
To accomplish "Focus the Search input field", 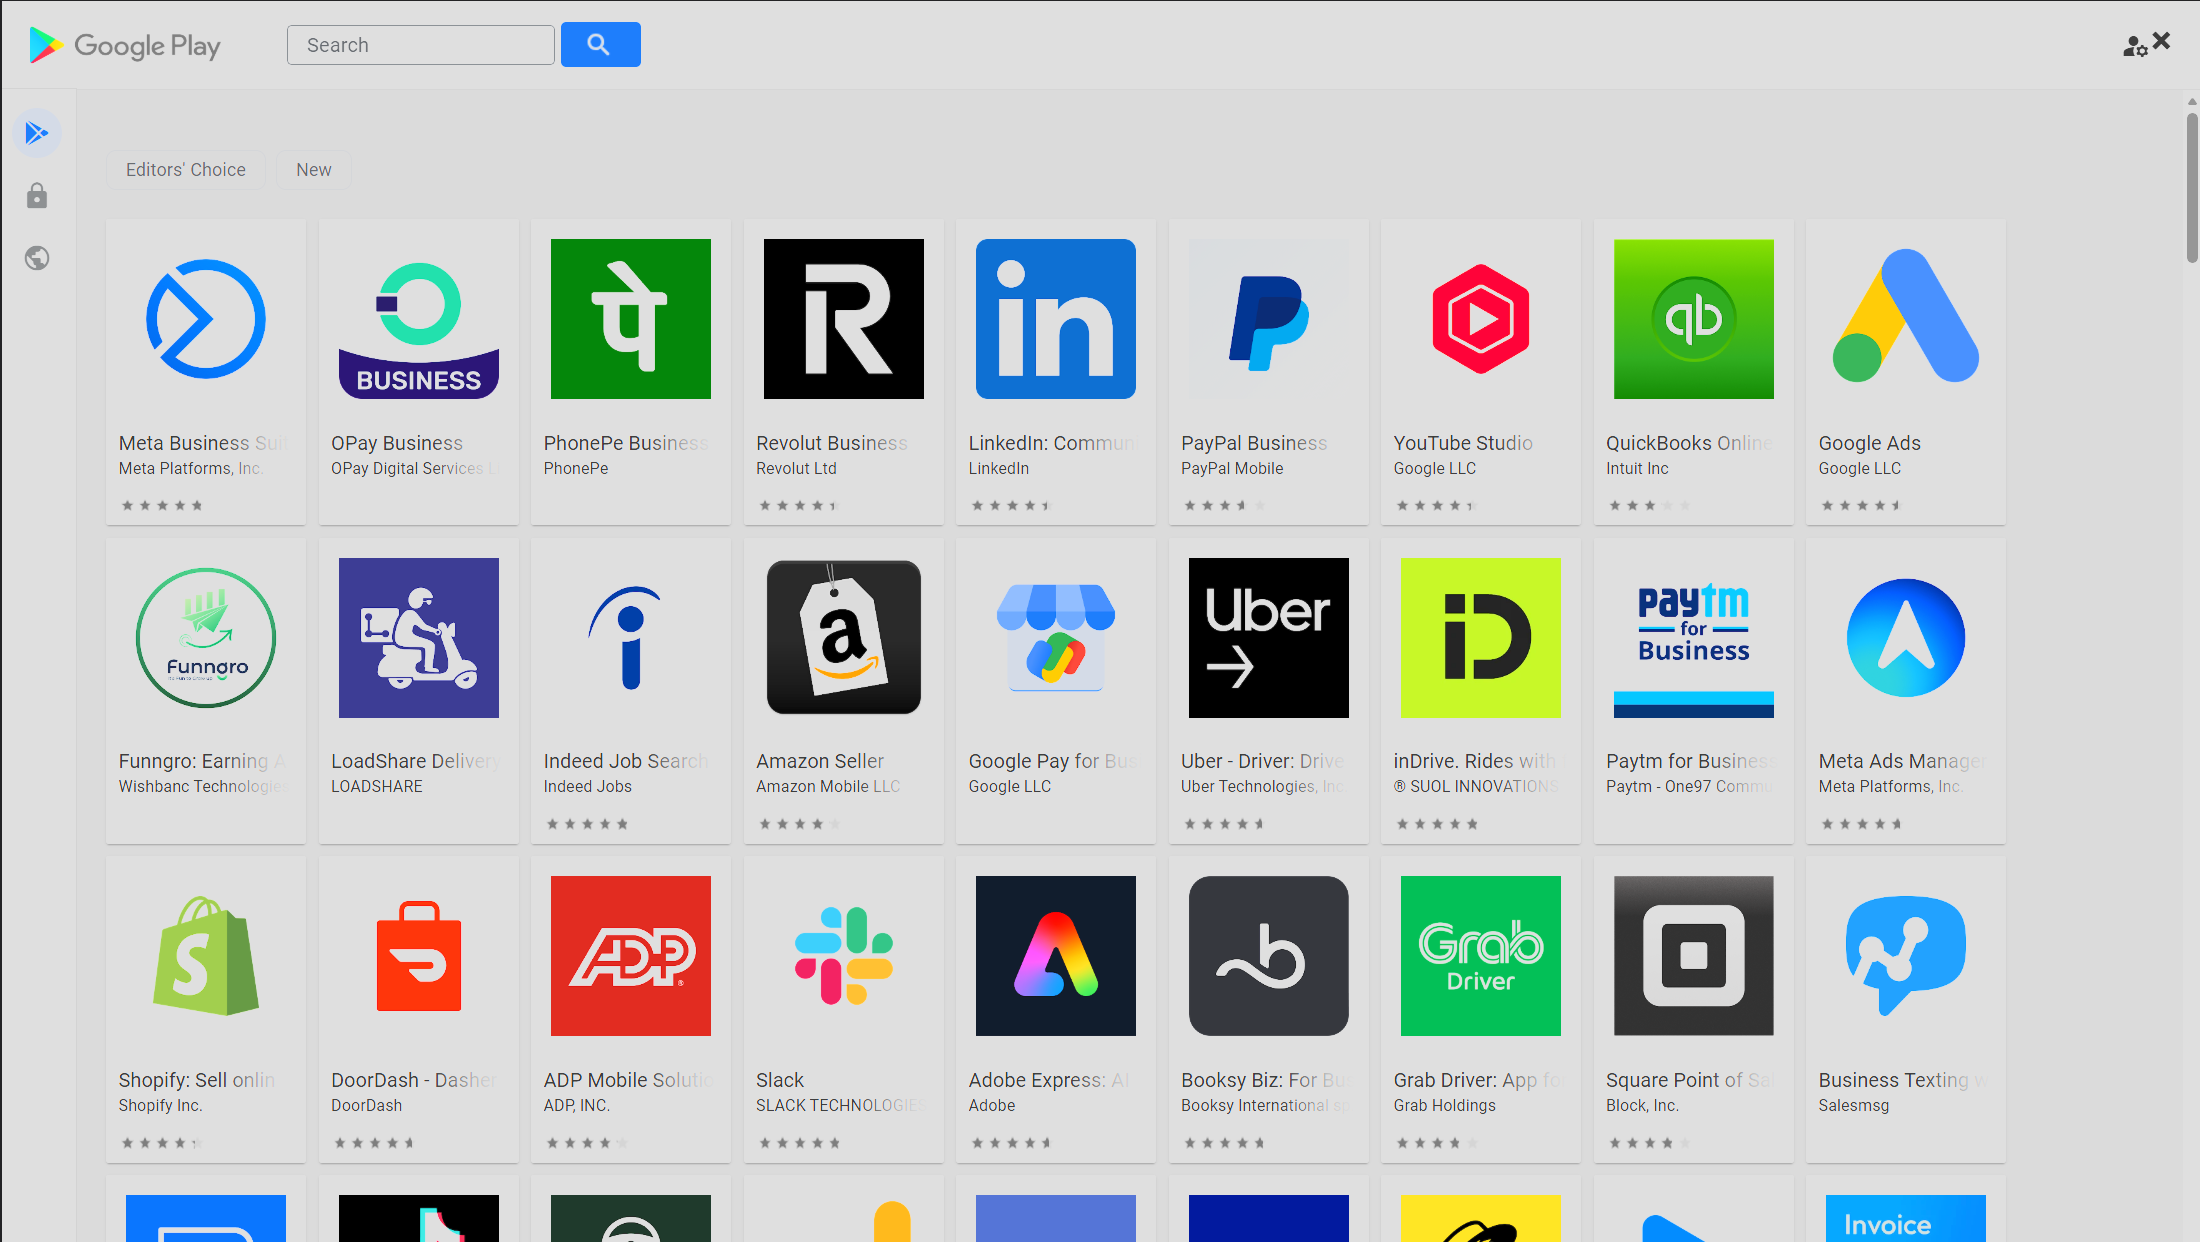I will (421, 45).
